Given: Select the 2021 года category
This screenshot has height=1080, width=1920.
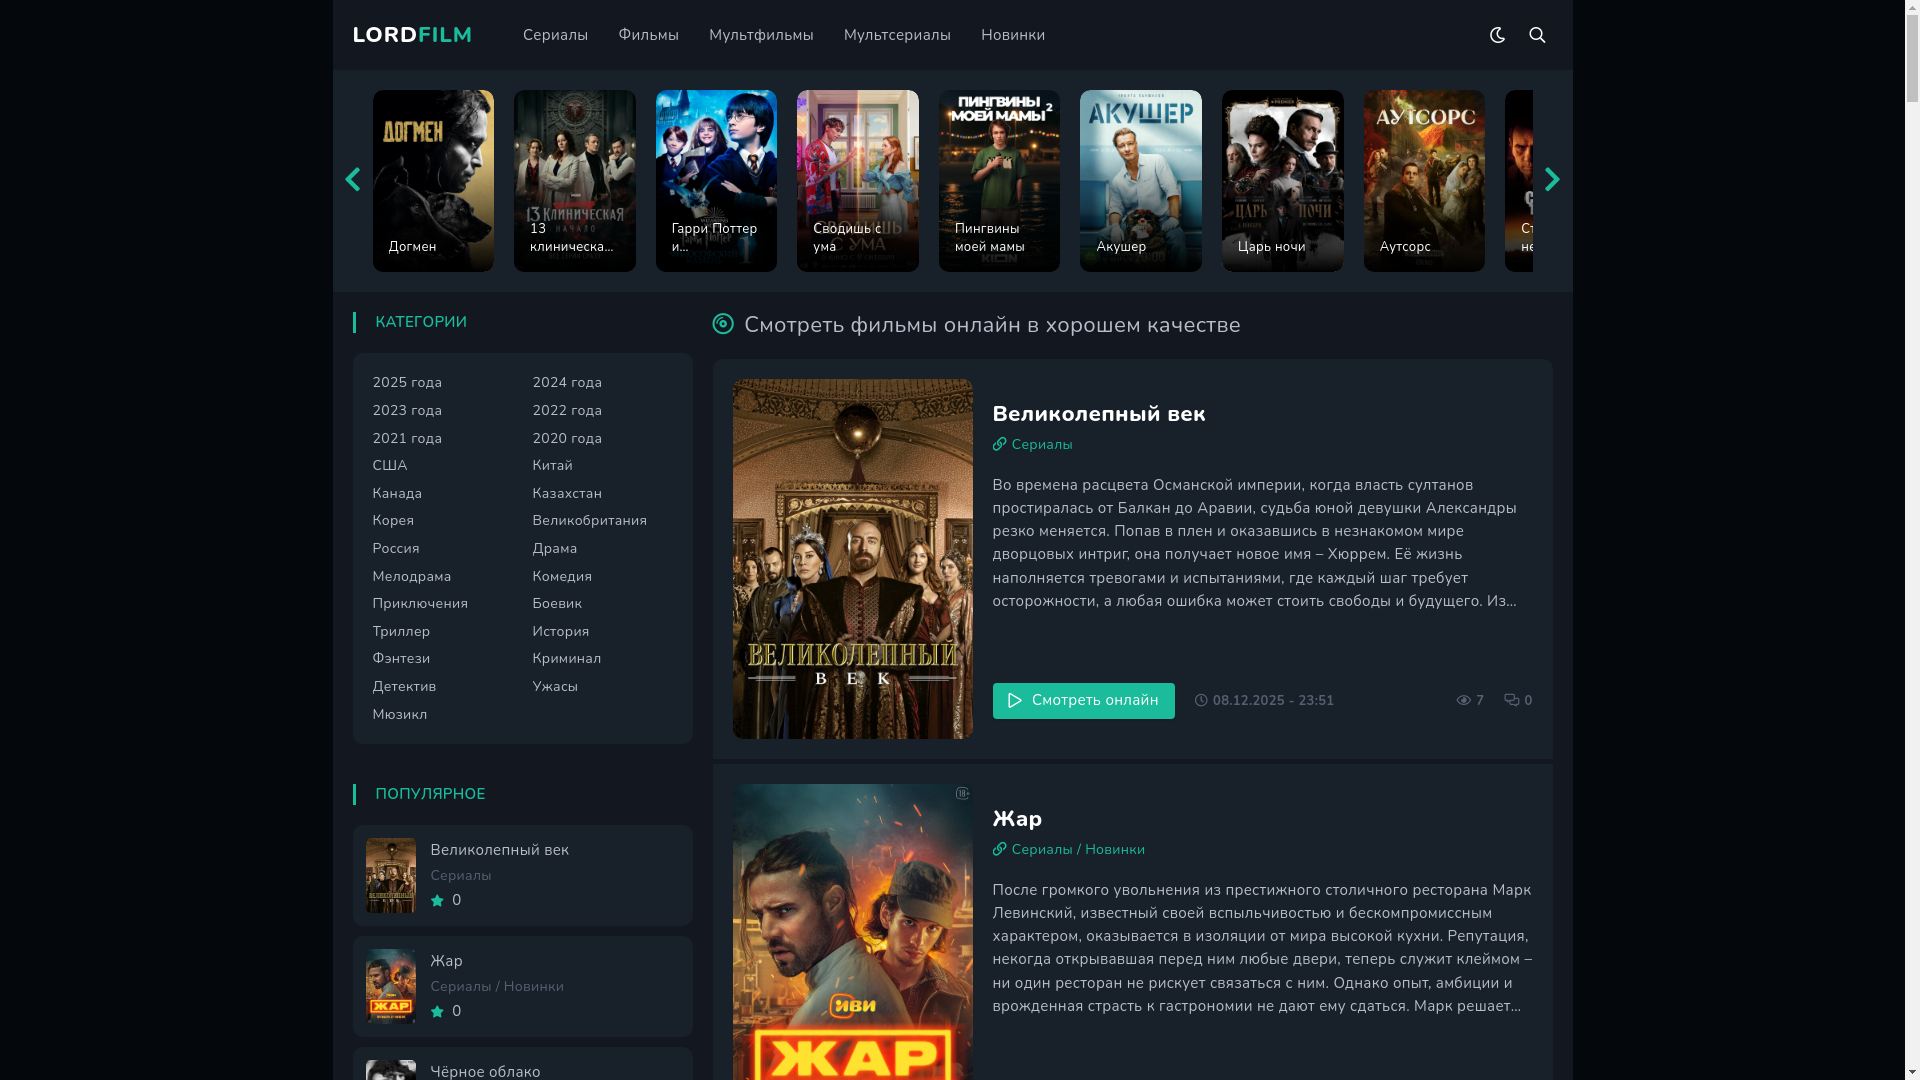Looking at the screenshot, I should [x=407, y=439].
